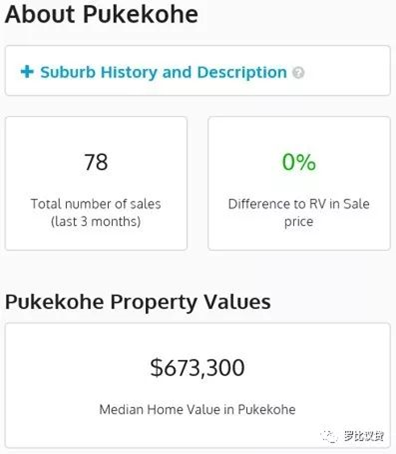
Task: Click Difference to RV in Sale price text
Action: click(299, 213)
